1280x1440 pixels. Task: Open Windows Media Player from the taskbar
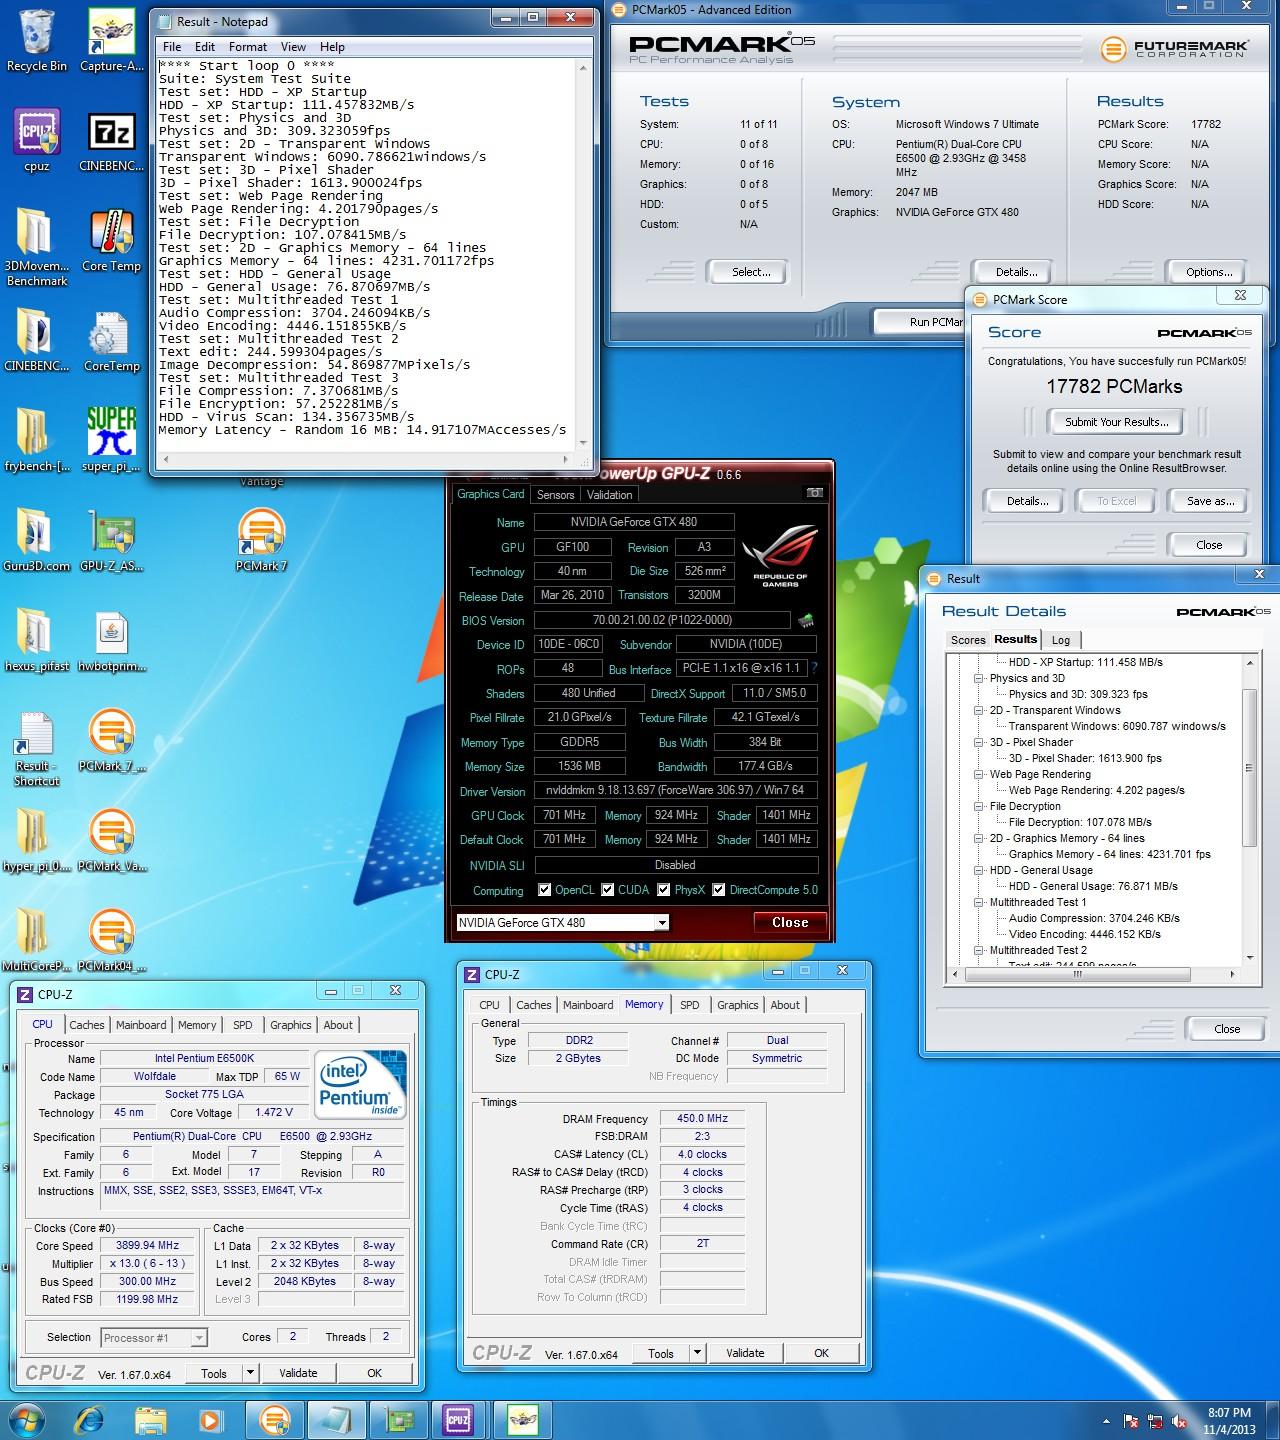(211, 1419)
